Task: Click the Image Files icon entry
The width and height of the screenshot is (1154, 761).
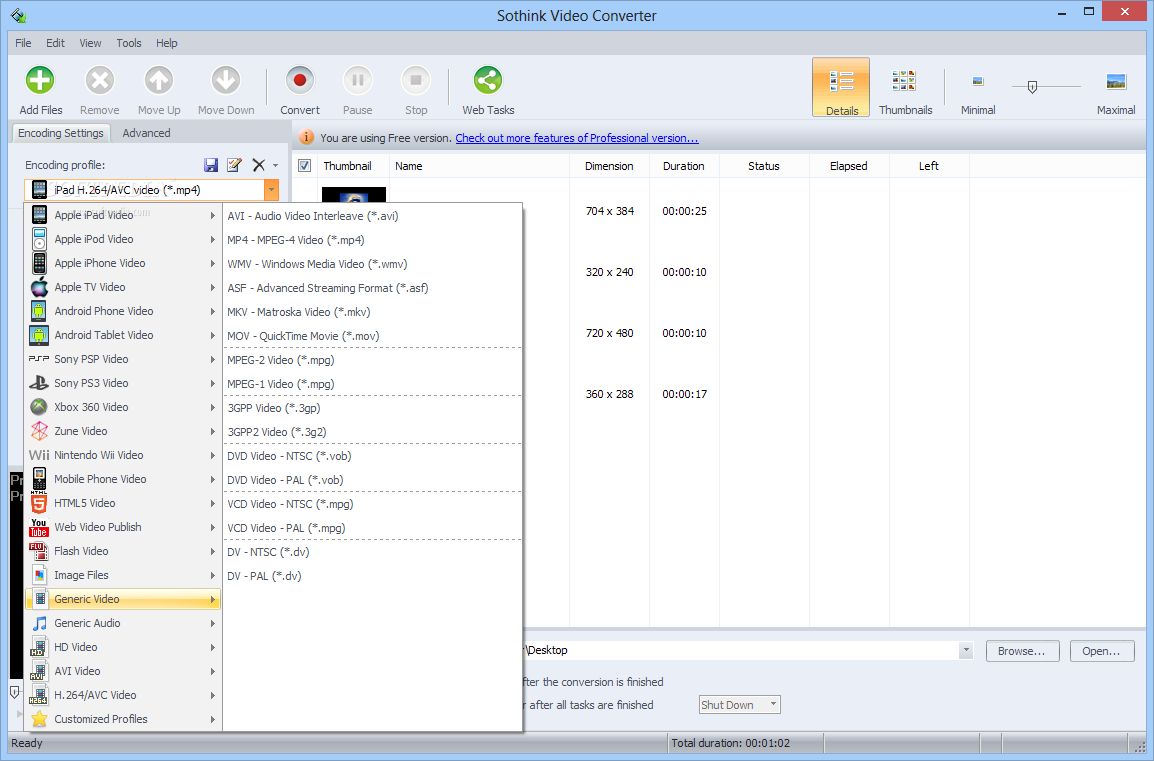Action: click(x=39, y=575)
